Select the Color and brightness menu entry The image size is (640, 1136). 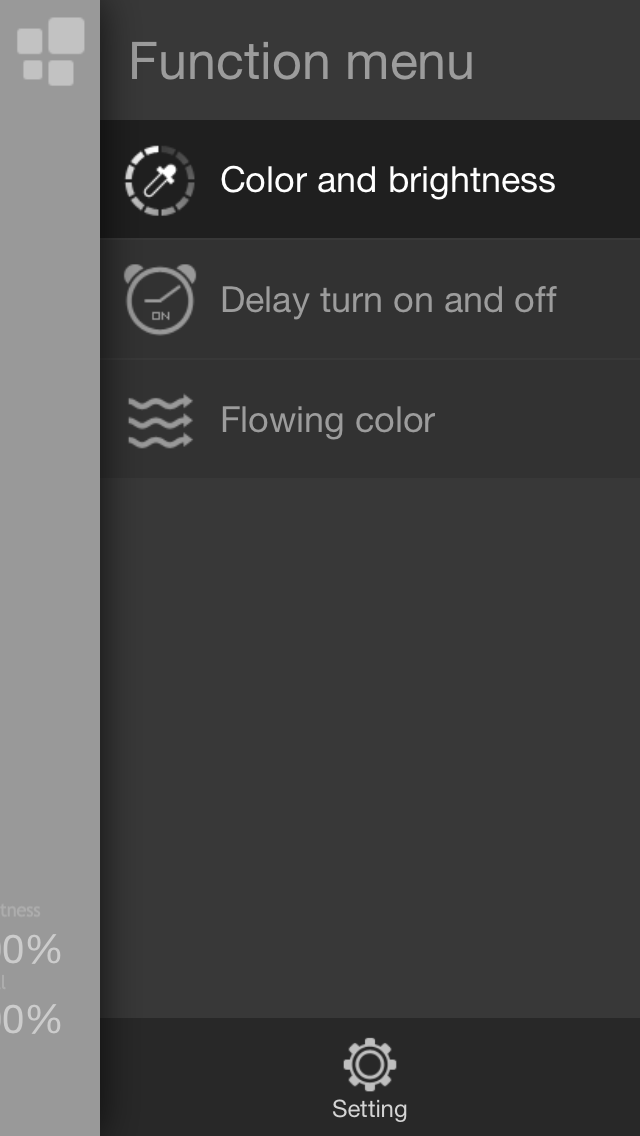pyautogui.click(x=370, y=179)
